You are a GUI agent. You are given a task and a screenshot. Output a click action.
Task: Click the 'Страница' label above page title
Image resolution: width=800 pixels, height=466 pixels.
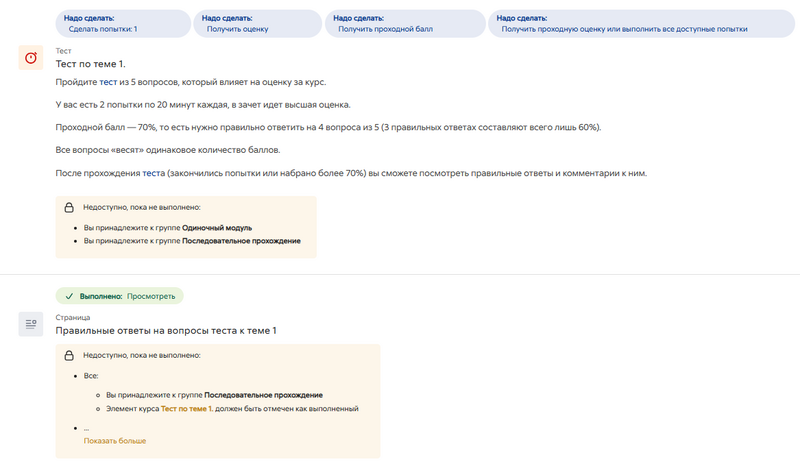point(72,317)
